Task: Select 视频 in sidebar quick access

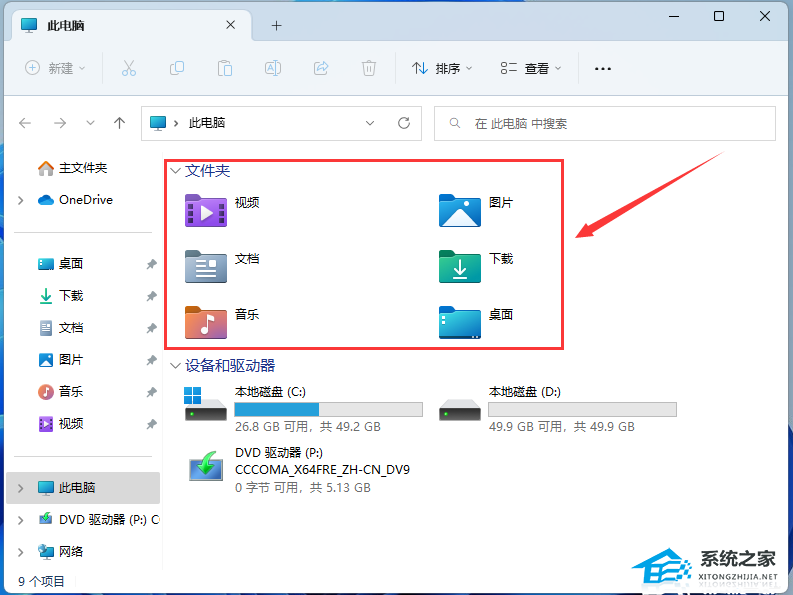Action: pyautogui.click(x=61, y=424)
